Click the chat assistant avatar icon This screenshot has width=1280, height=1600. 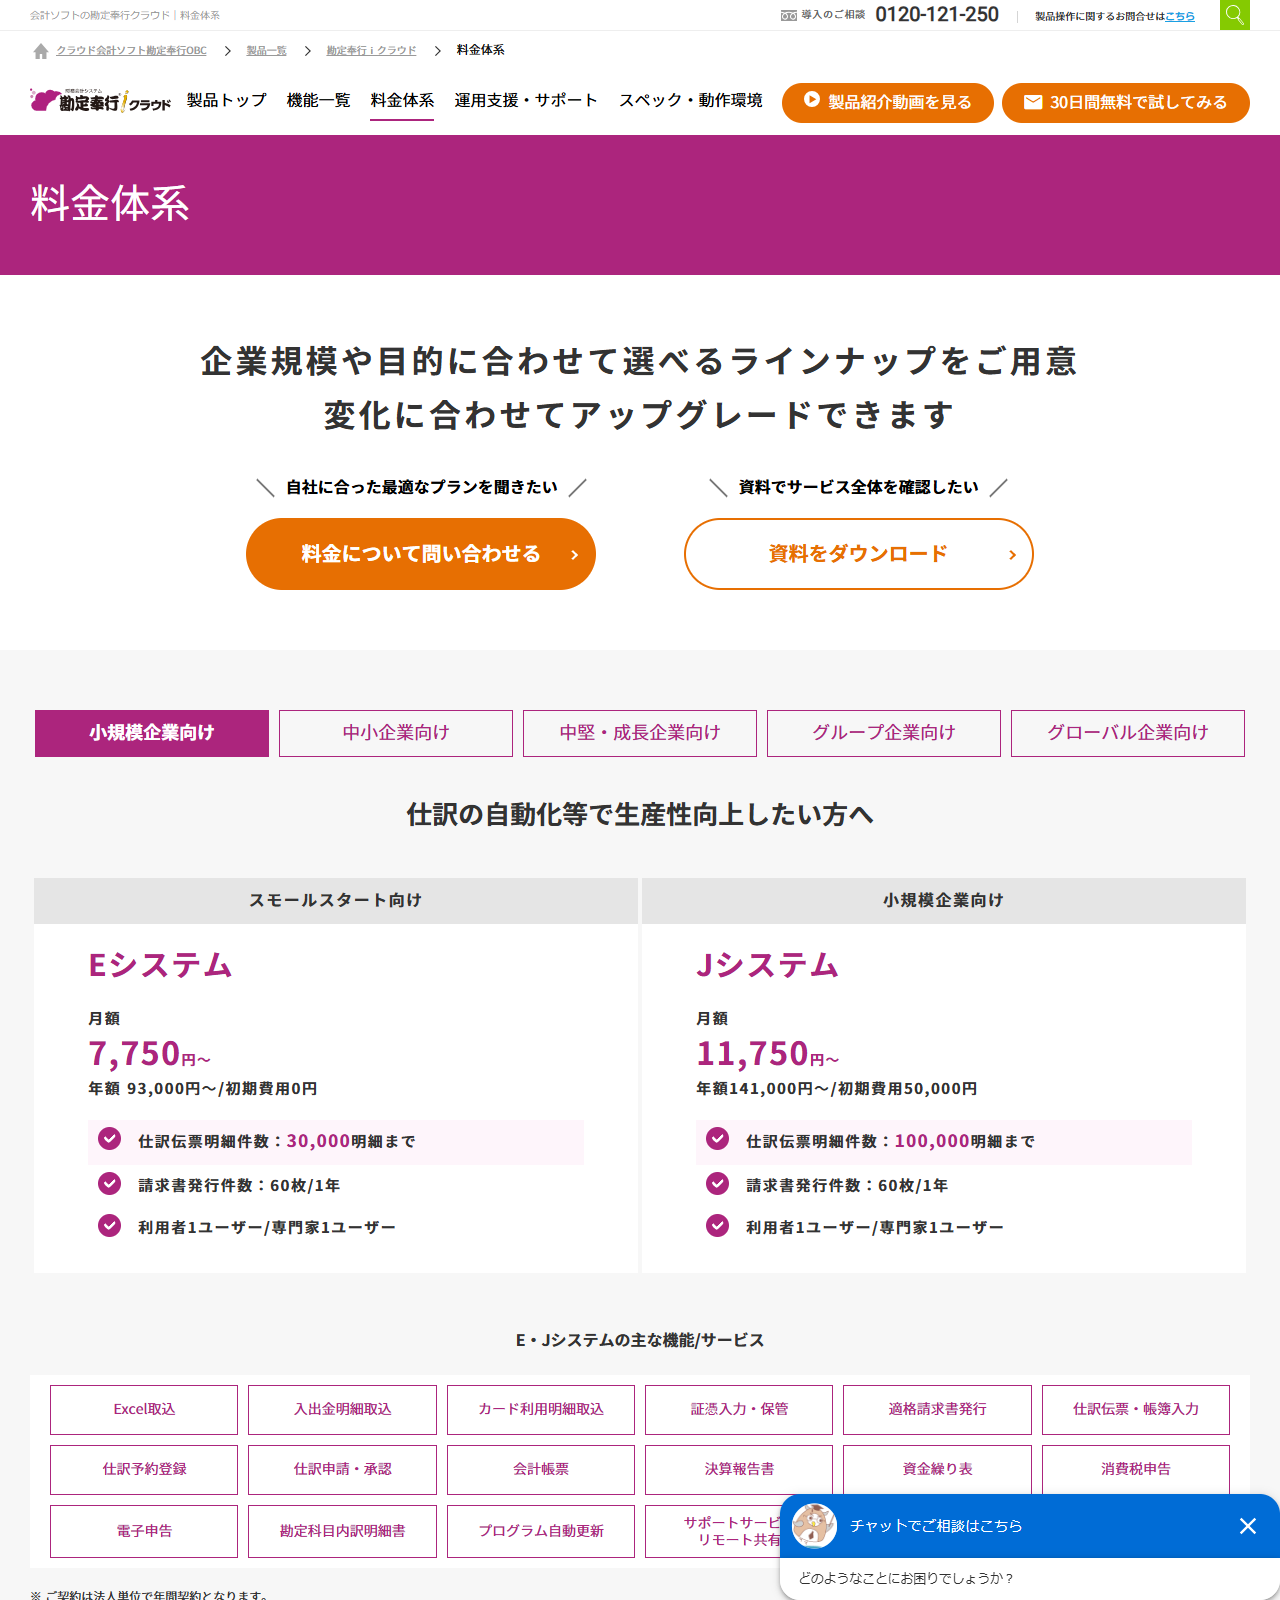point(814,1526)
